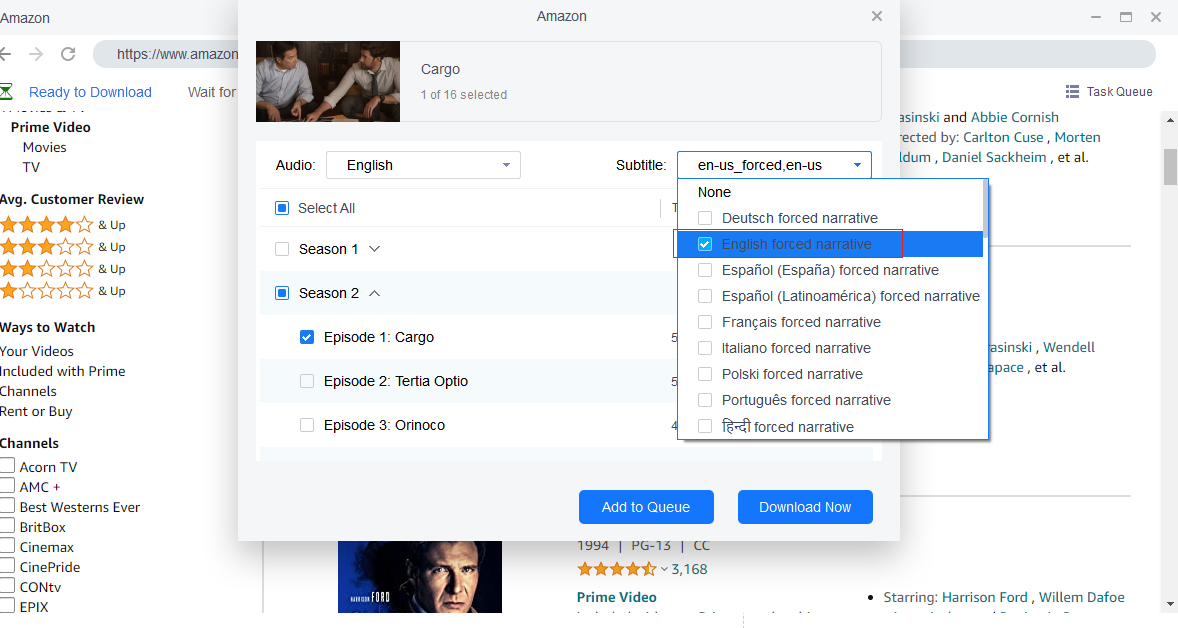This screenshot has height=628, width=1178.
Task: Close the Amazon download dialog
Action: click(x=877, y=16)
